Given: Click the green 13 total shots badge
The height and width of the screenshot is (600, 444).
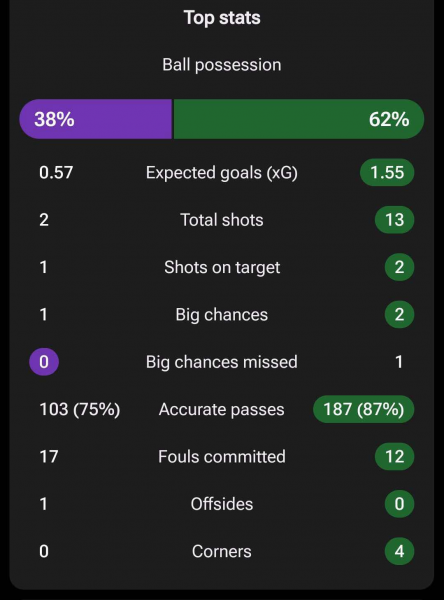Looking at the screenshot, I should [x=395, y=220].
